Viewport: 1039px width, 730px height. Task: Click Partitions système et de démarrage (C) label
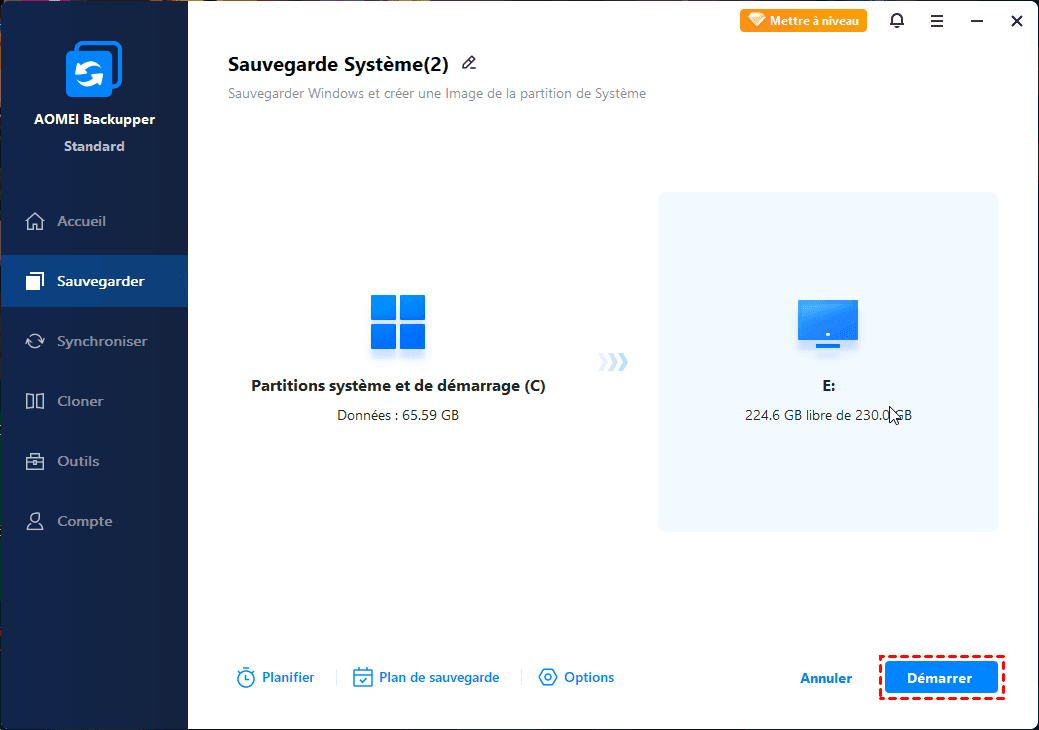pyautogui.click(x=398, y=386)
